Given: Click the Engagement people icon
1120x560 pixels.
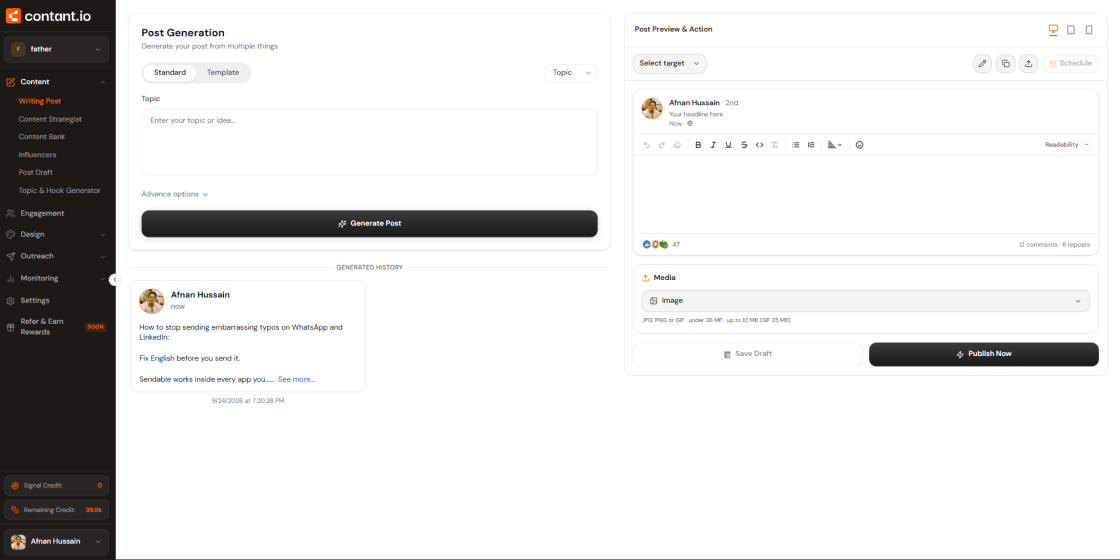Looking at the screenshot, I should (x=11, y=213).
